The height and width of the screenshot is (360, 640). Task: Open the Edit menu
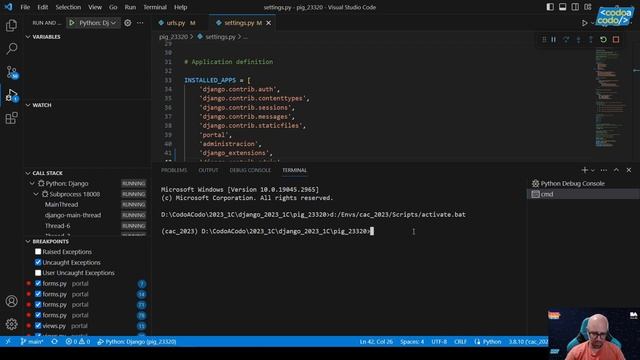pos(42,7)
